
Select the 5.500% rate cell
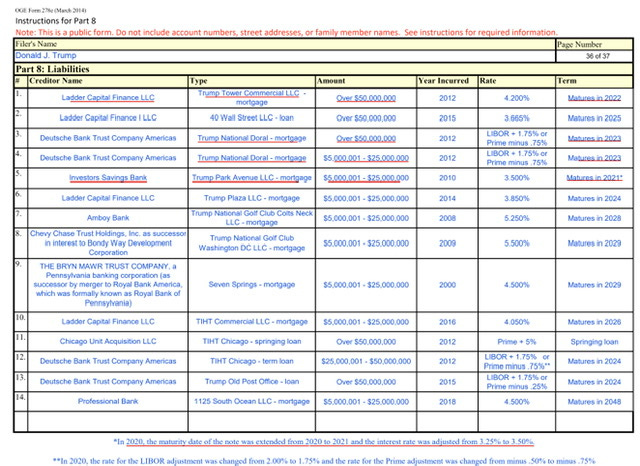517,243
